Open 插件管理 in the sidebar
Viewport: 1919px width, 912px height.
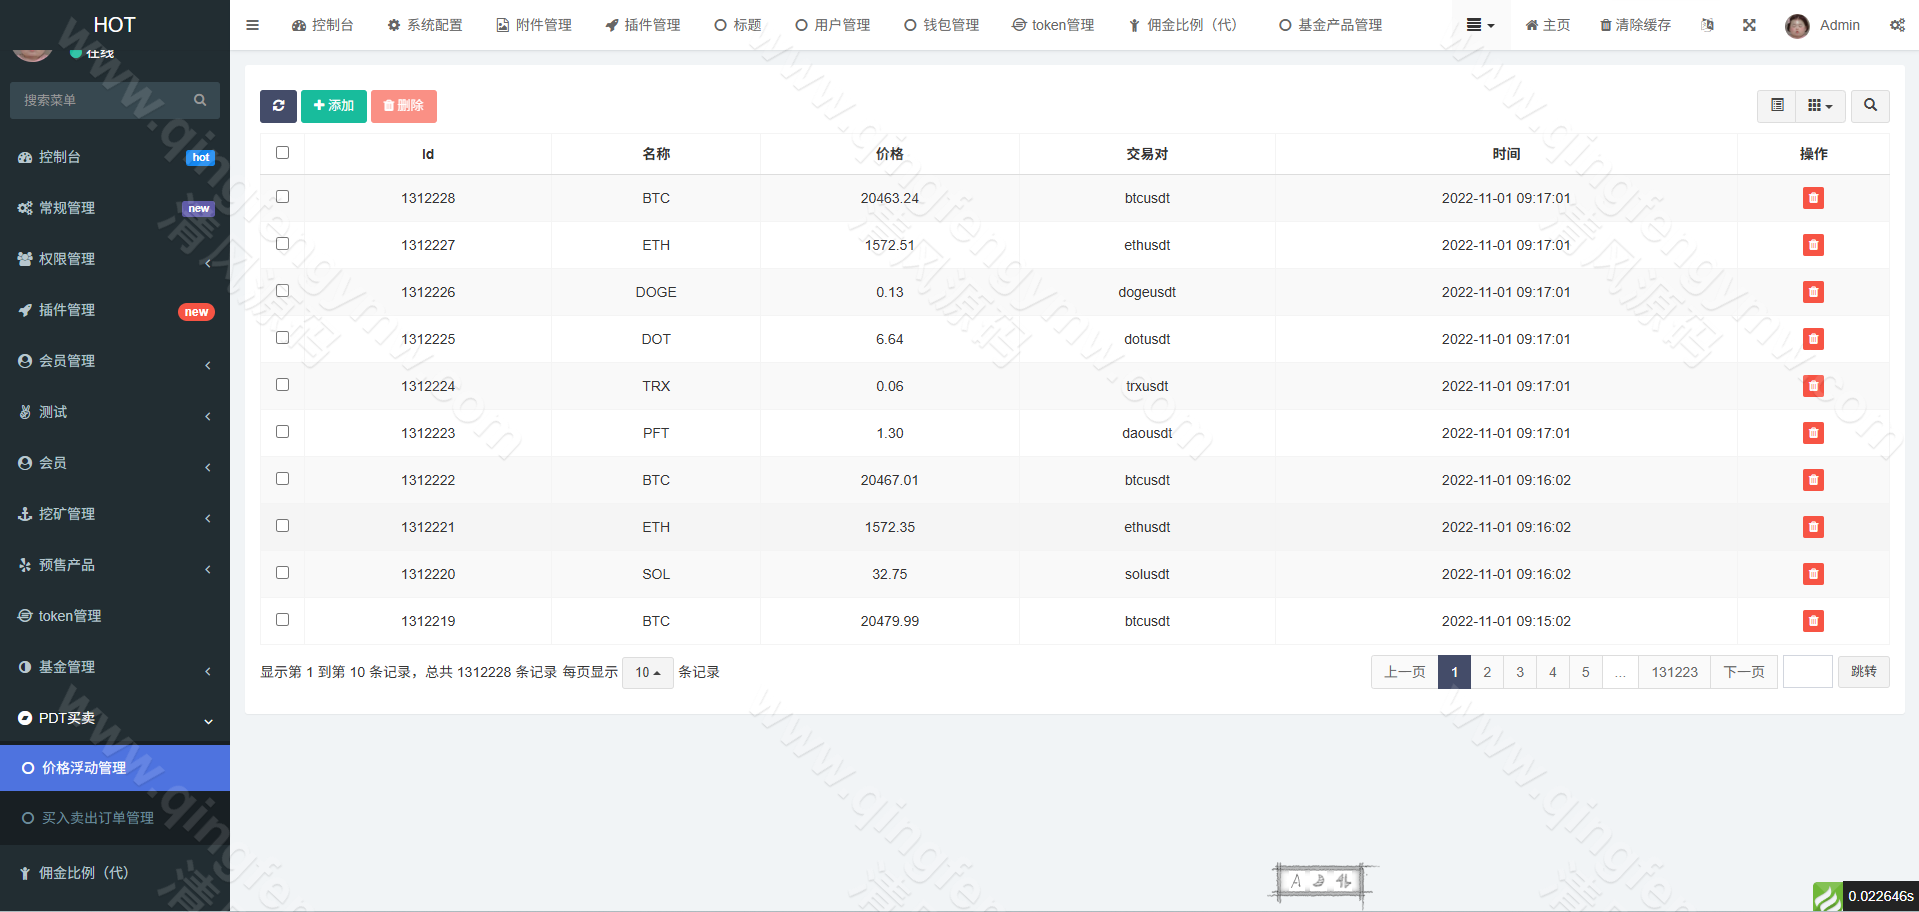pyautogui.click(x=115, y=310)
